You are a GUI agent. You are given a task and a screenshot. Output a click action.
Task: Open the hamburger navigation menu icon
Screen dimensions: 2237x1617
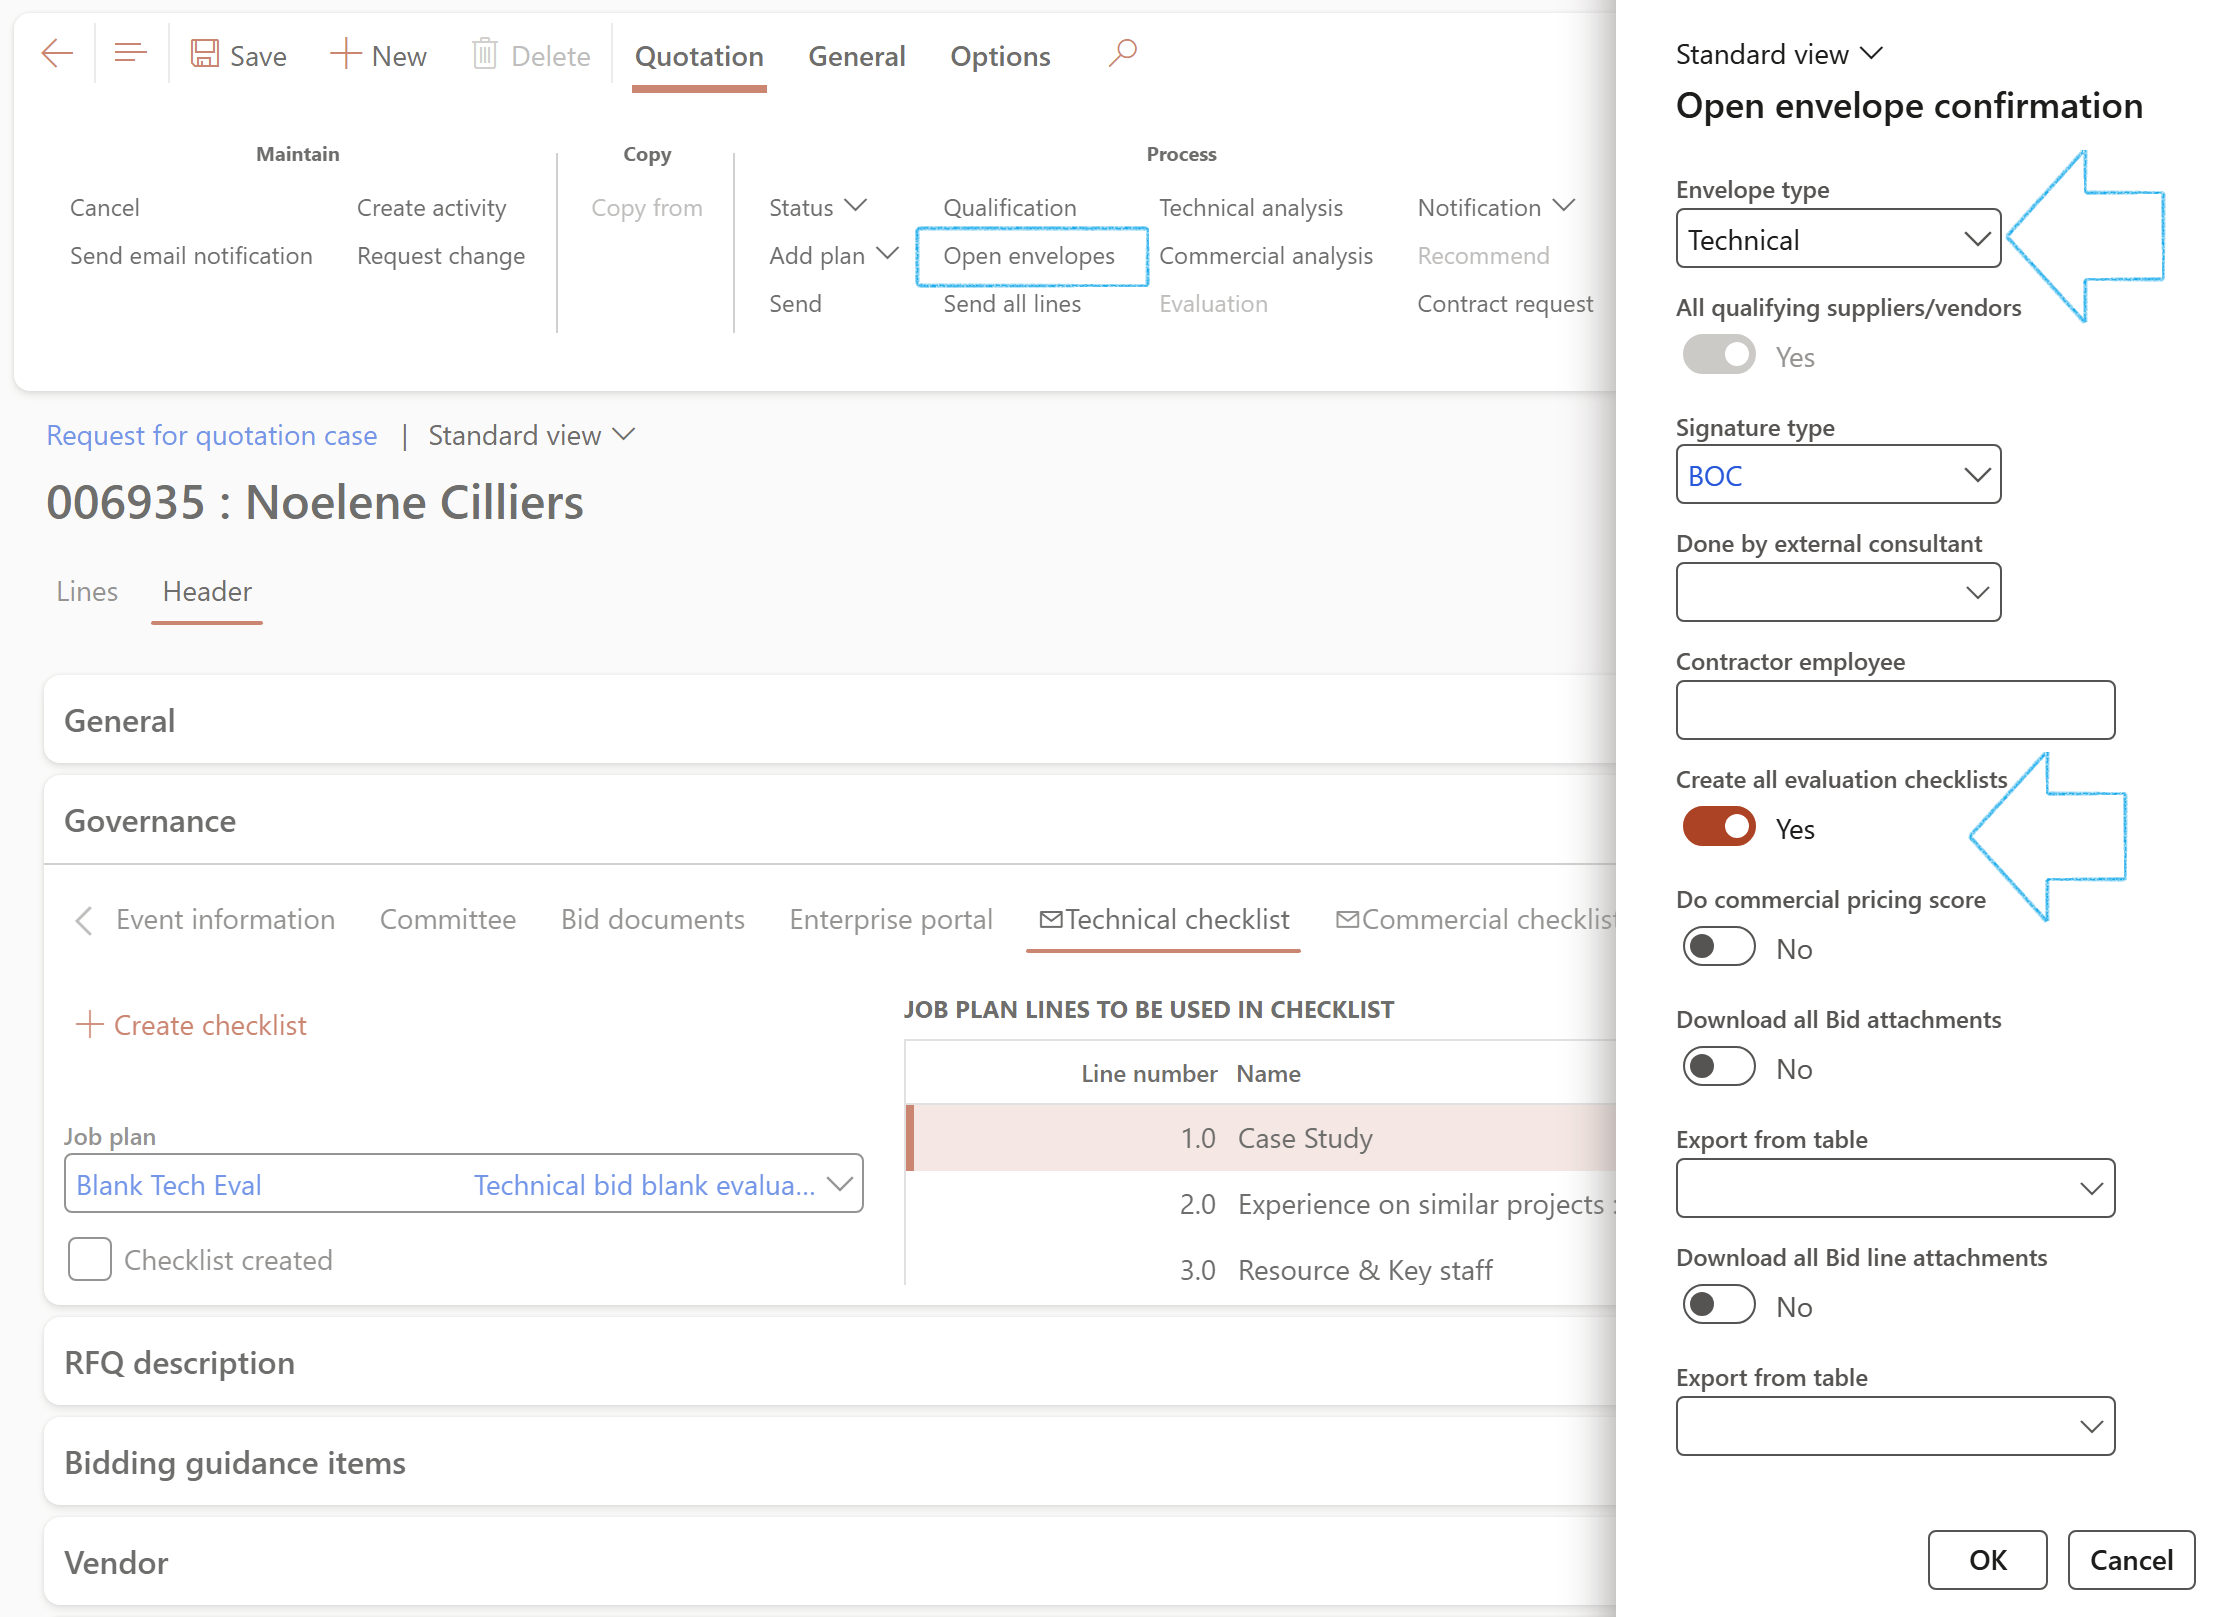pyautogui.click(x=130, y=54)
